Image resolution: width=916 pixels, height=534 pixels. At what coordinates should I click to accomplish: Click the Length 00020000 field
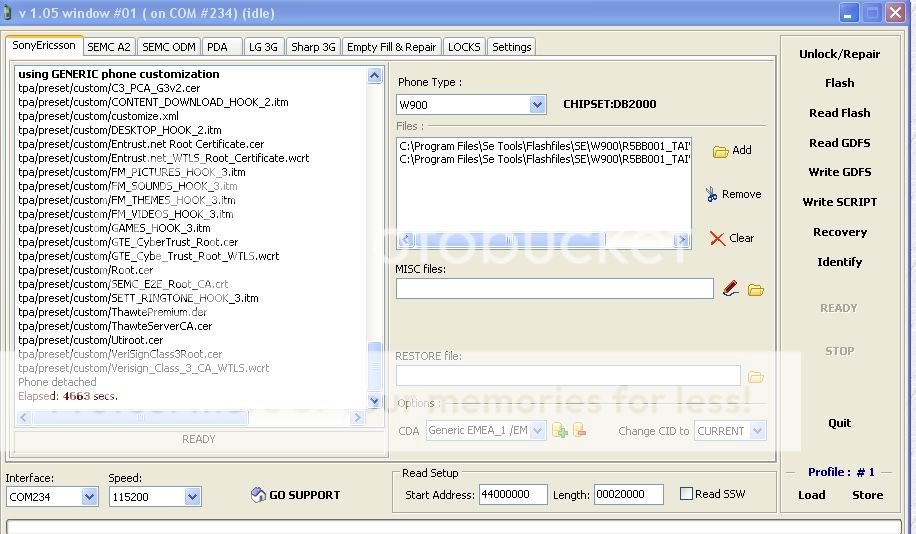click(x=629, y=494)
